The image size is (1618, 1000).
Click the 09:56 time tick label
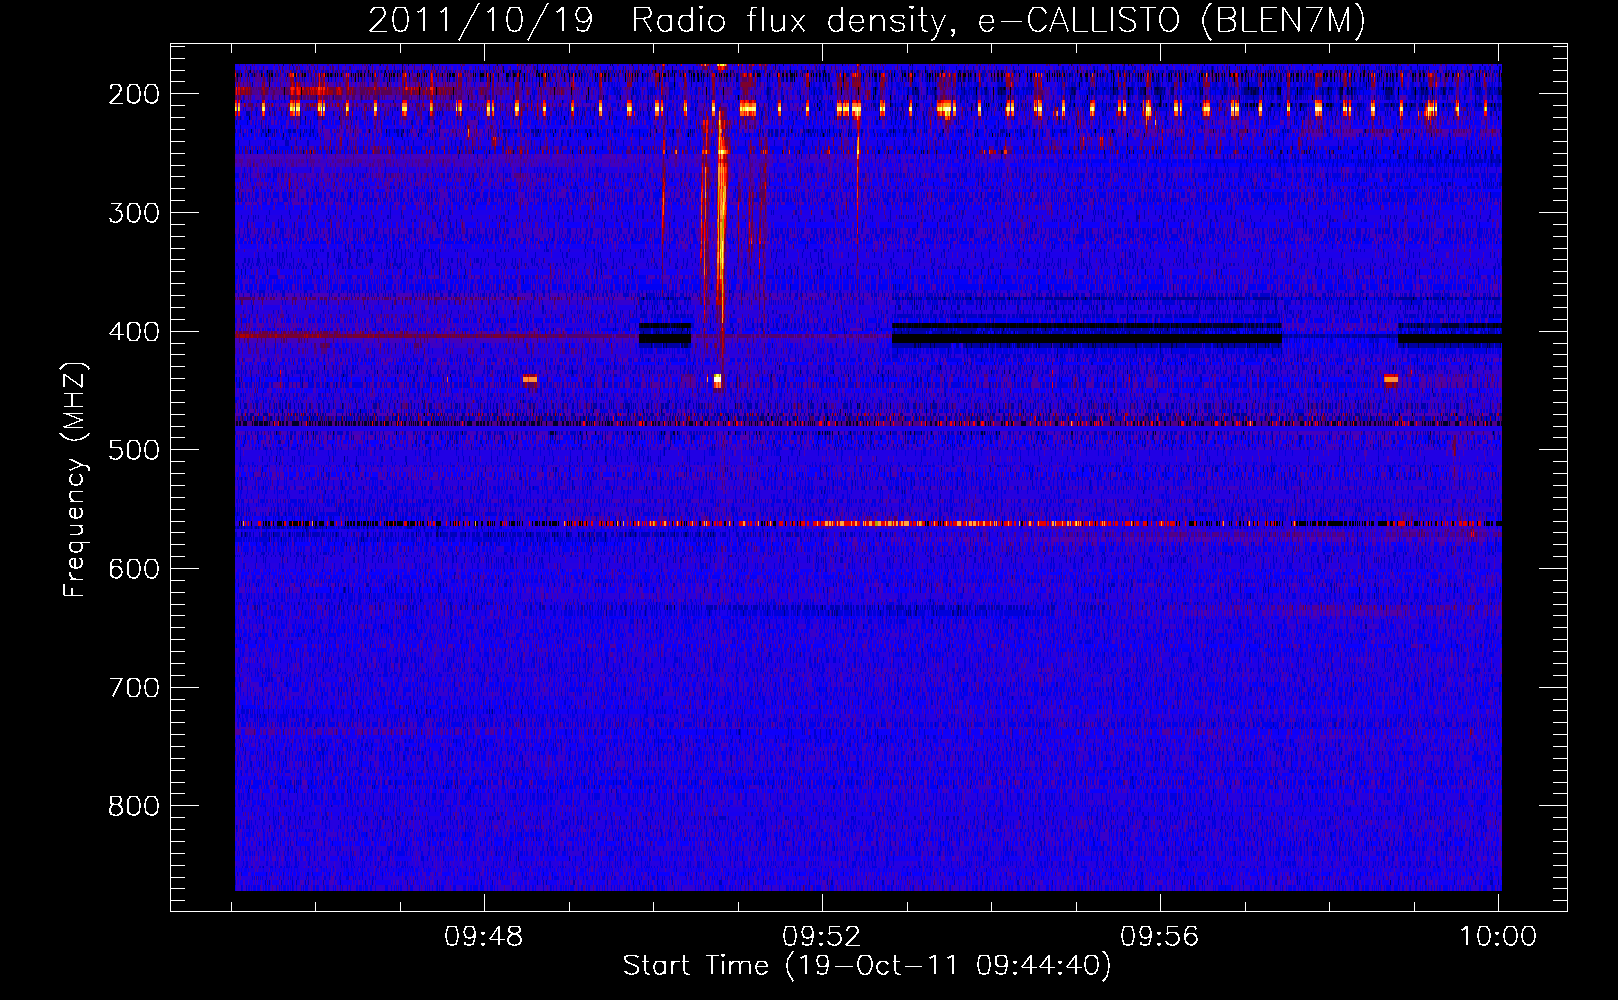pos(1160,937)
